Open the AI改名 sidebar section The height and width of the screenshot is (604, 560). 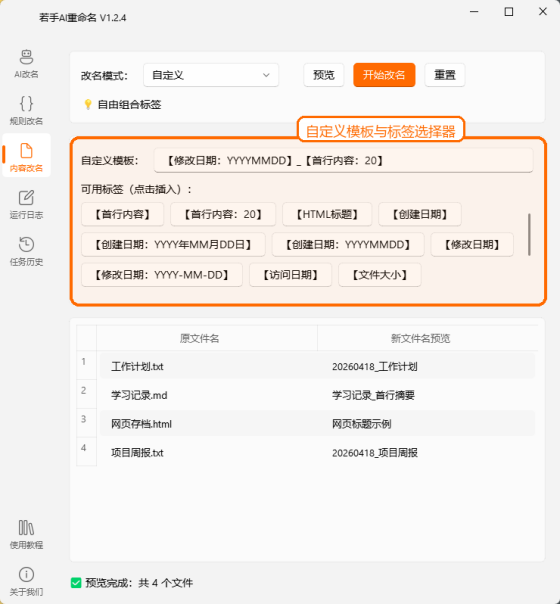click(26, 64)
